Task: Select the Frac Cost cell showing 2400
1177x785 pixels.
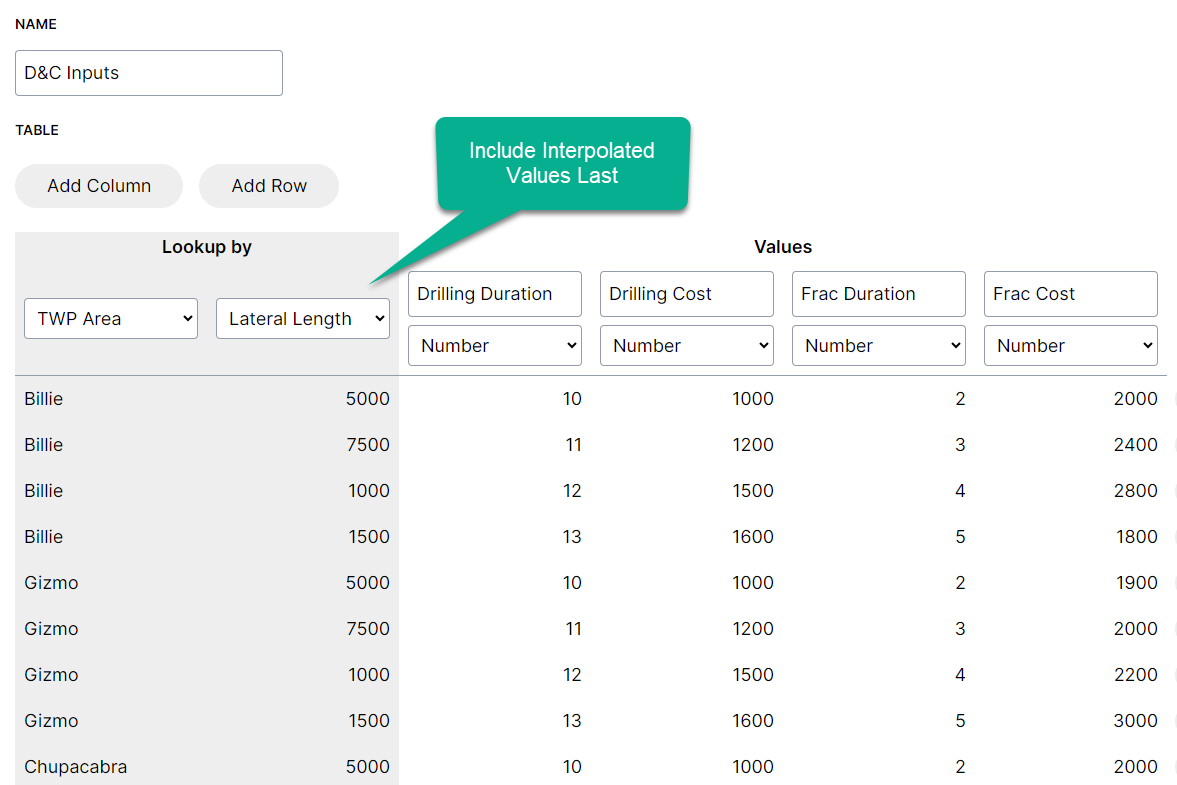Action: coord(1135,445)
